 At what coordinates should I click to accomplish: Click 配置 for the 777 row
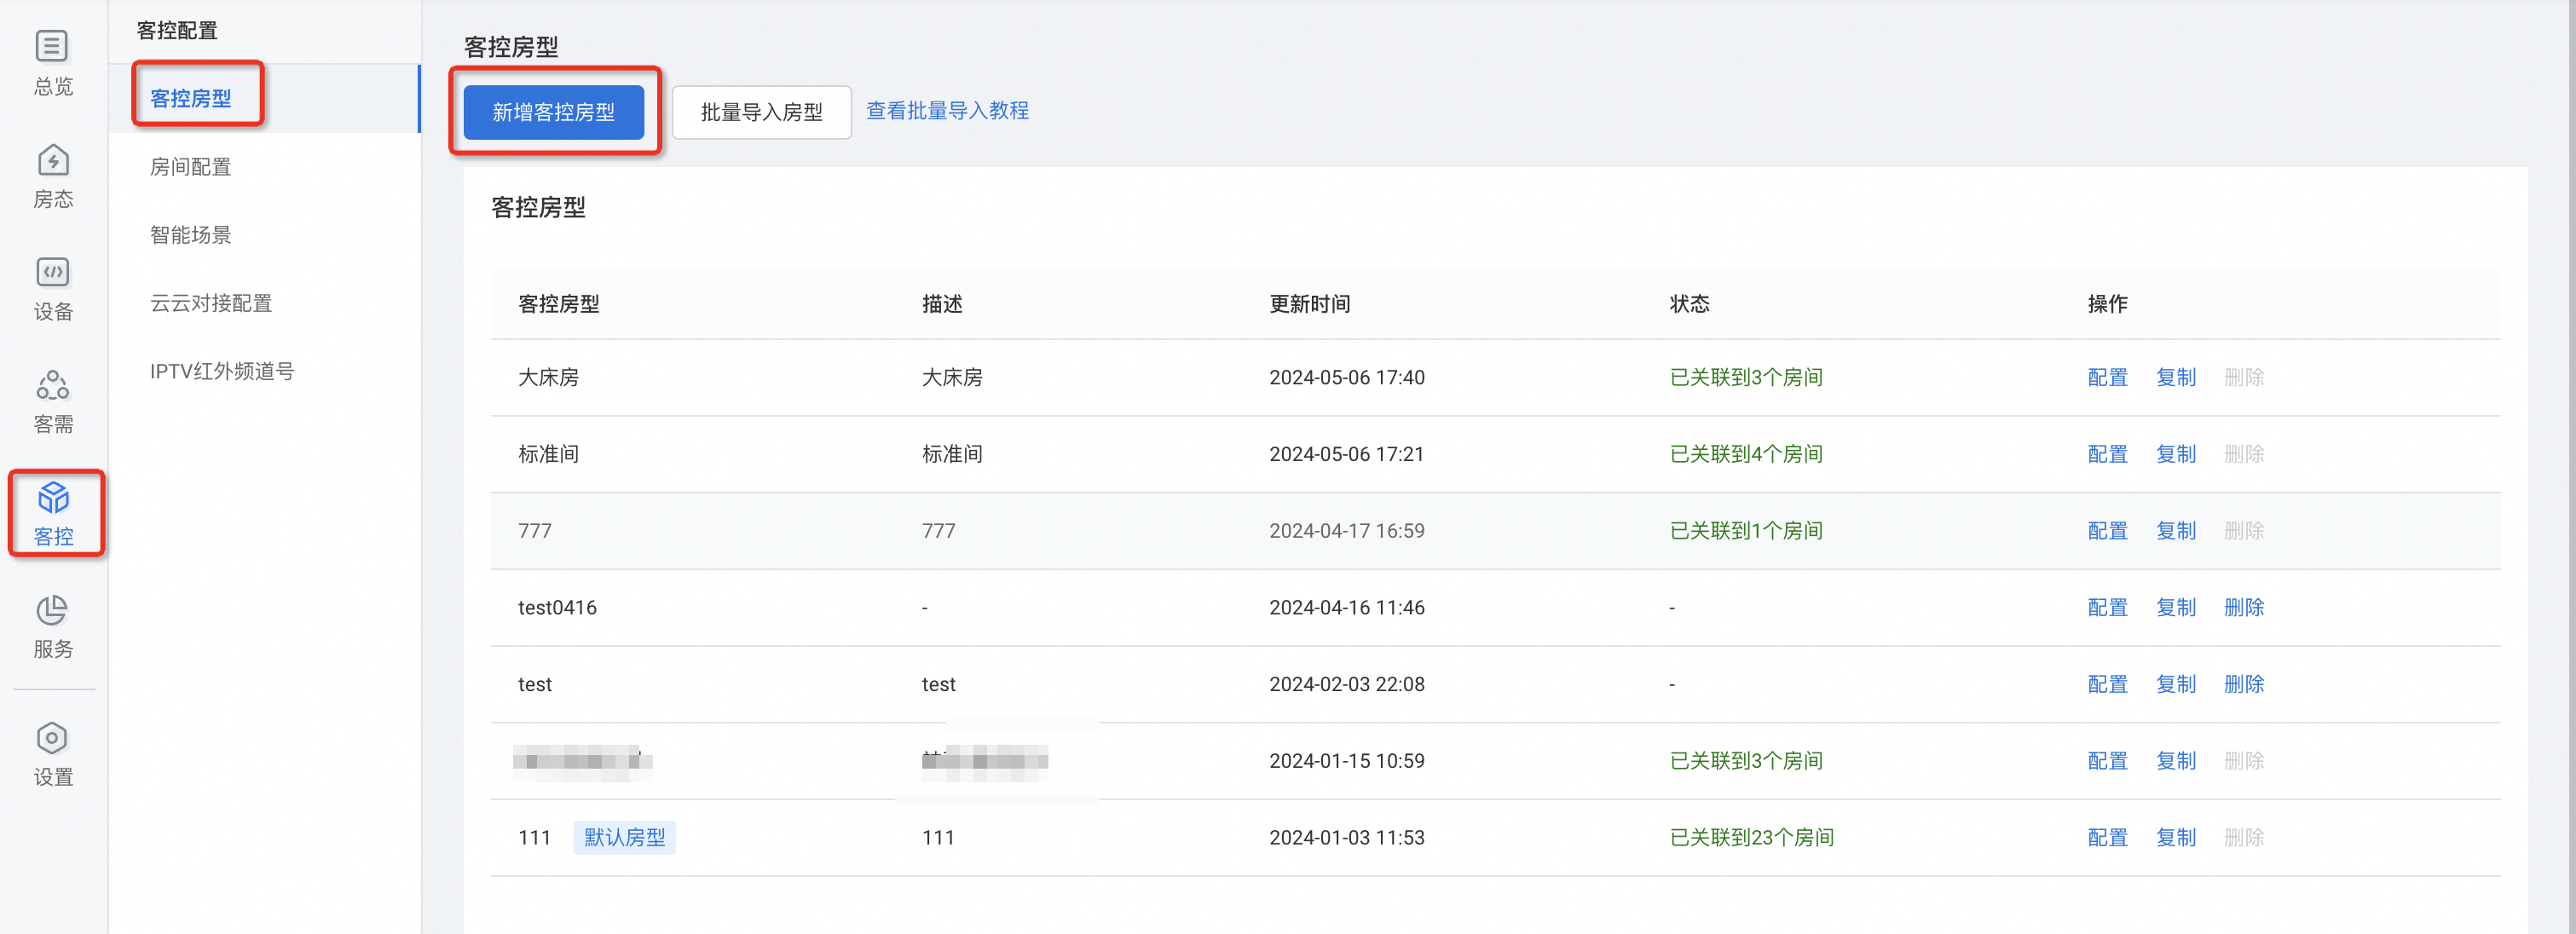[2107, 530]
